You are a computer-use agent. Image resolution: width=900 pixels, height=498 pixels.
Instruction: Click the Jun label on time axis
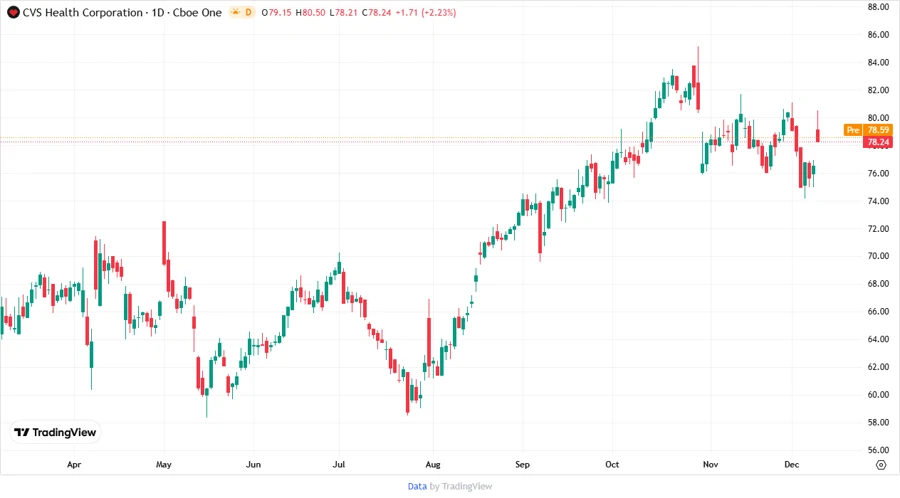click(253, 465)
